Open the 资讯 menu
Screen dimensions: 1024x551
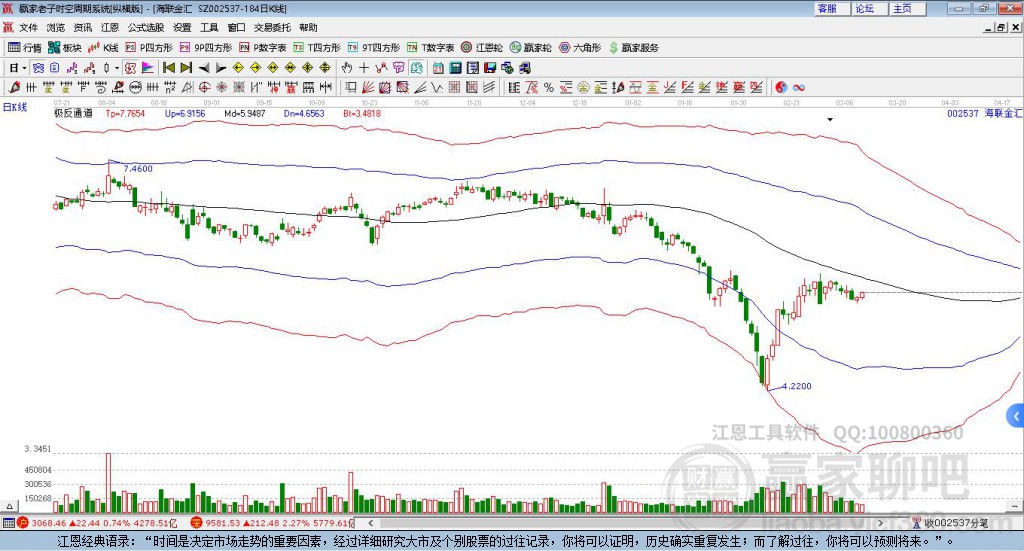tap(82, 27)
